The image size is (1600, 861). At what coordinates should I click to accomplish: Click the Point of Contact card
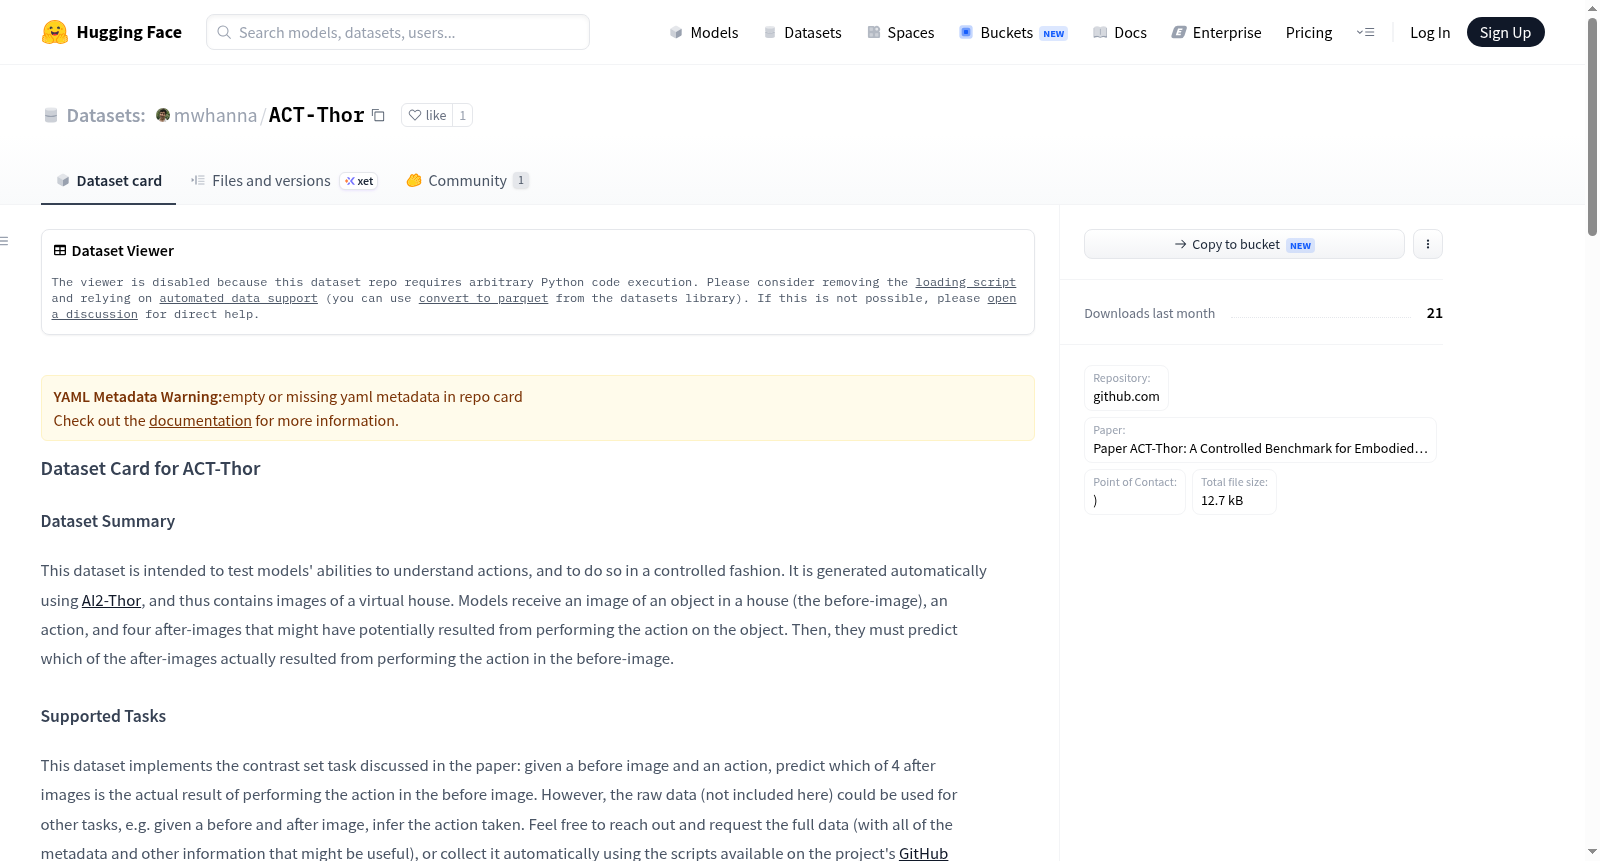1135,492
